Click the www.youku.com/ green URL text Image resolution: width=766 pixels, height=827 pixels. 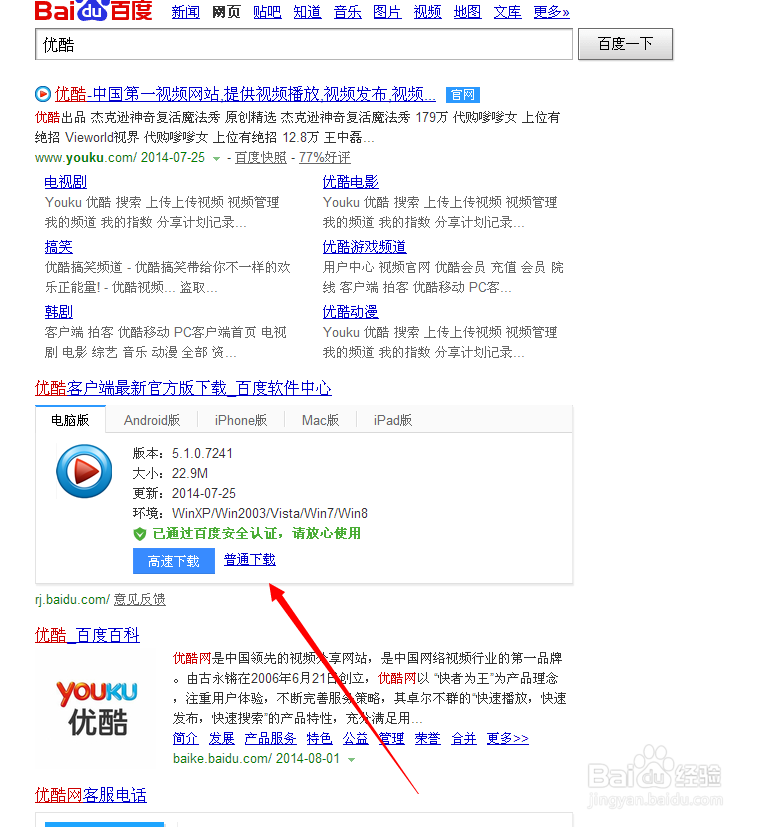pyautogui.click(x=86, y=158)
